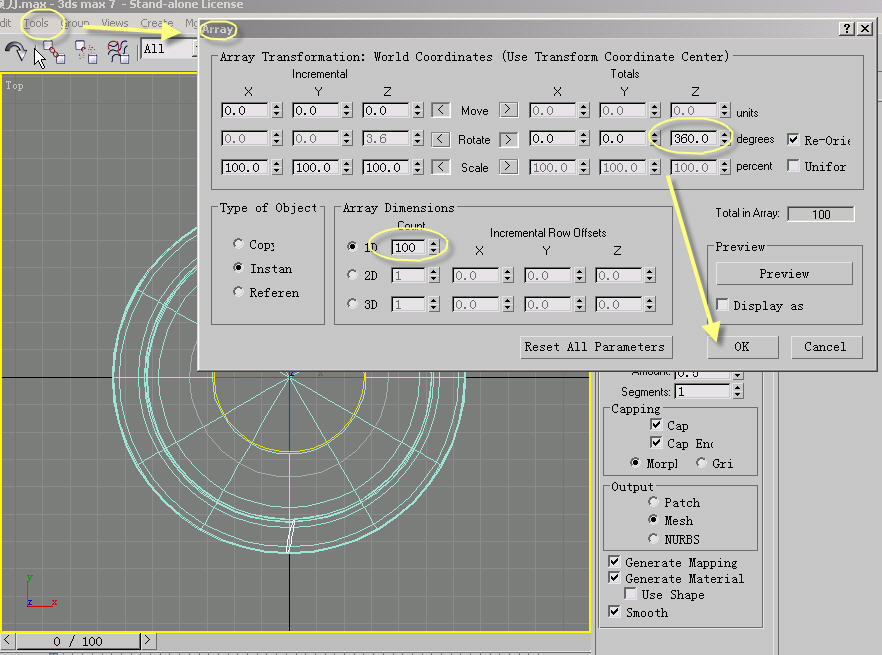Toggle the Cap Start checkbox
This screenshot has height=655, width=882.
656,424
